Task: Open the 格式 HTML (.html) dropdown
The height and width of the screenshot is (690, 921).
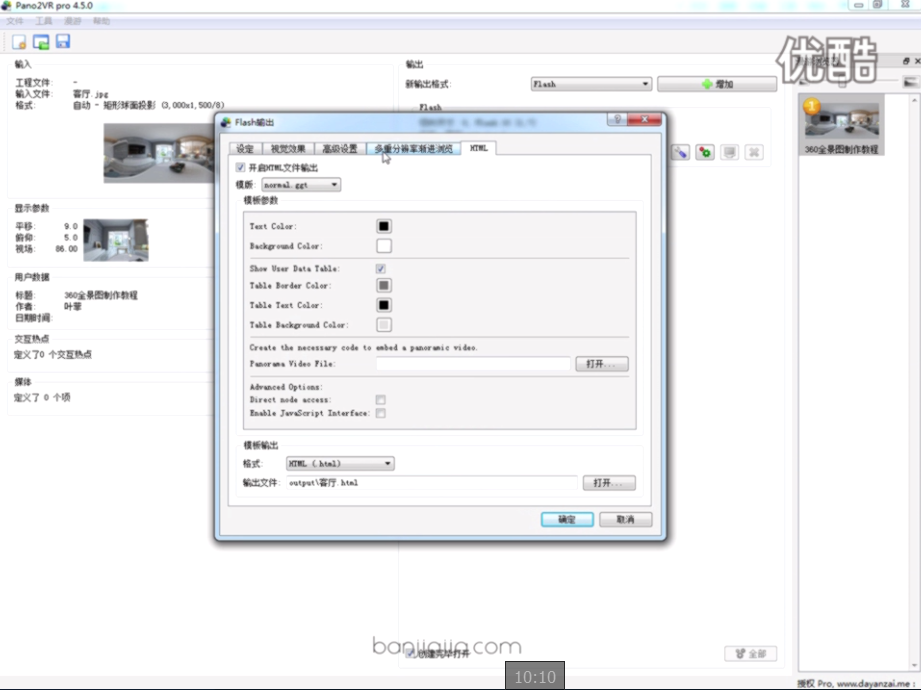Action: (340, 464)
